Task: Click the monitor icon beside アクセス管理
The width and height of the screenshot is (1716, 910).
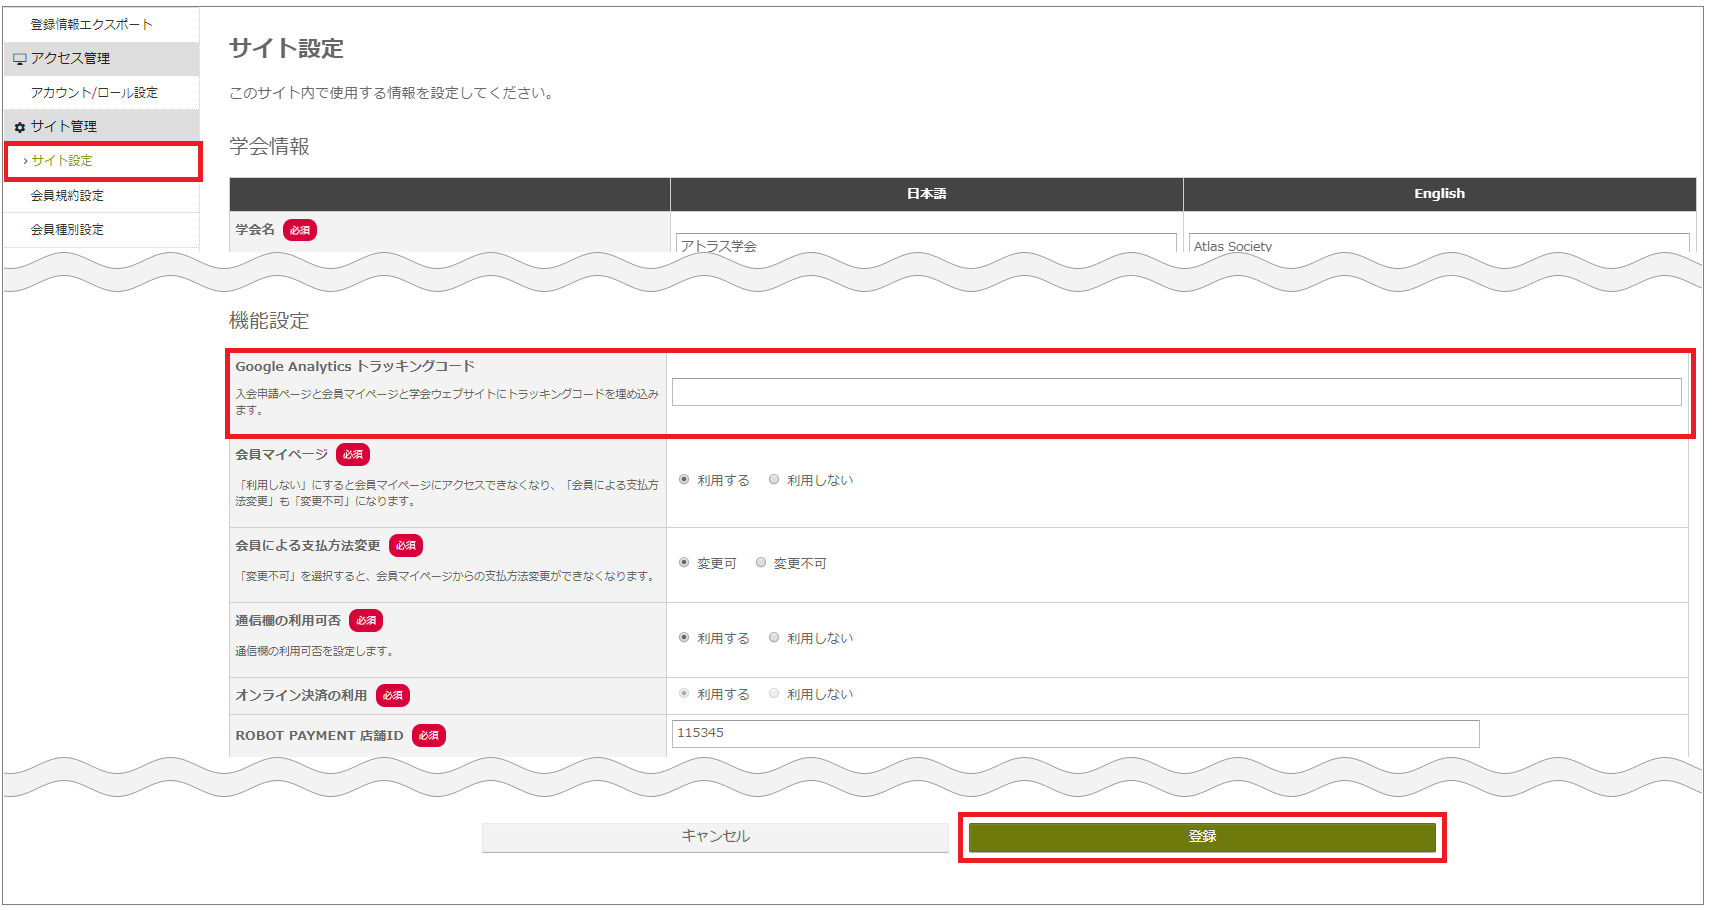Action: [x=19, y=59]
